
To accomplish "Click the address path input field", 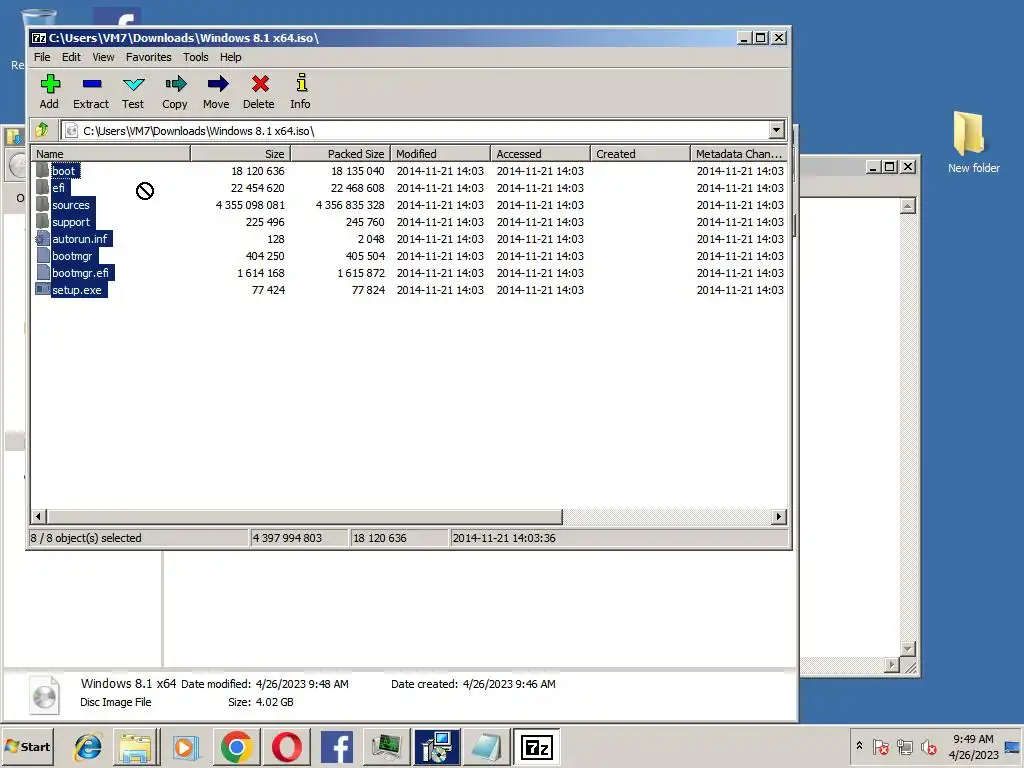I will [415, 130].
